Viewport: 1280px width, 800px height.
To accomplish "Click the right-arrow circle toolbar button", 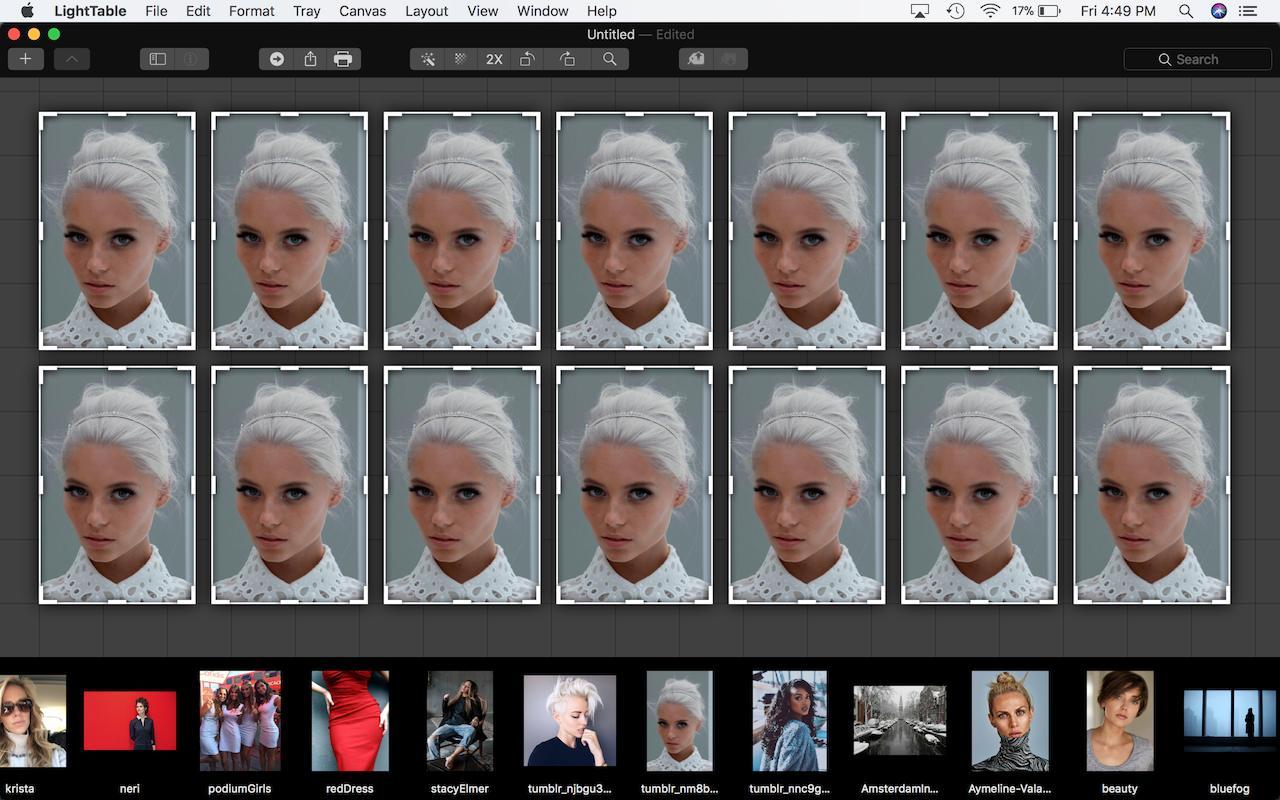I will (x=277, y=59).
